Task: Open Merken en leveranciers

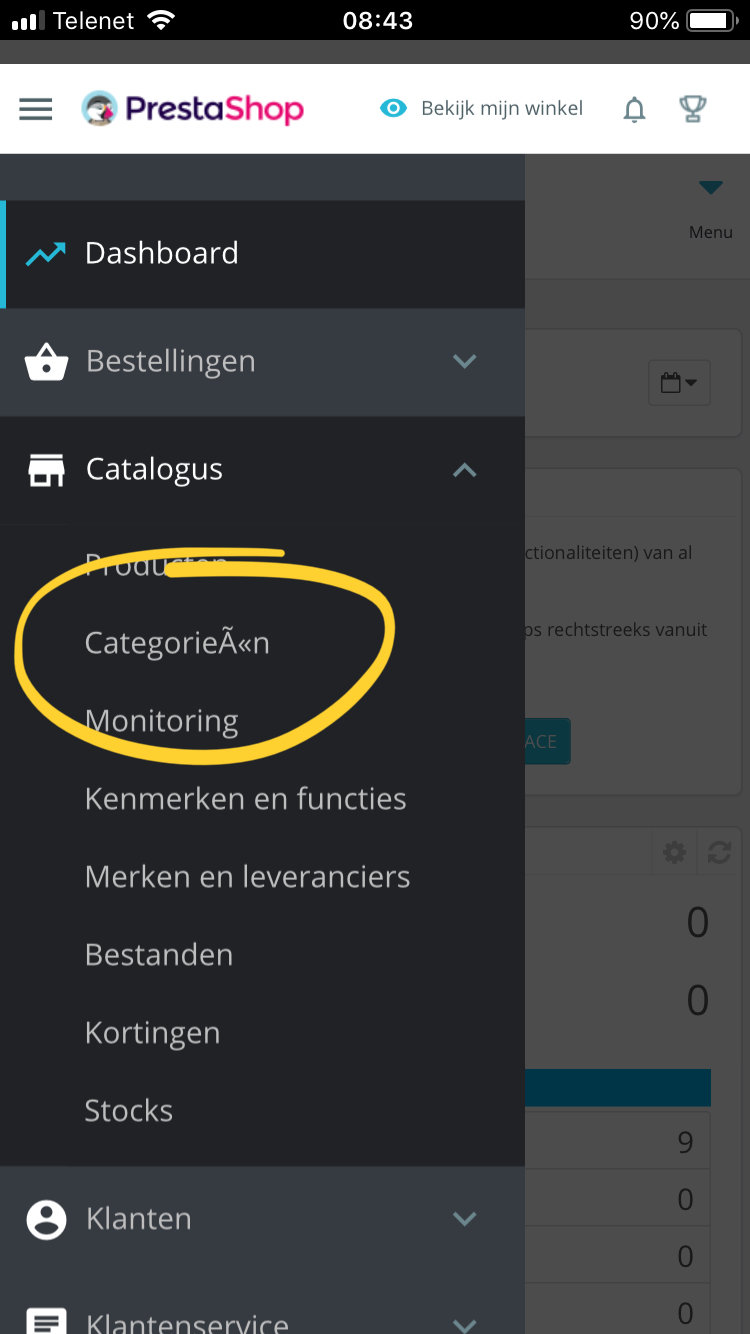Action: click(247, 877)
